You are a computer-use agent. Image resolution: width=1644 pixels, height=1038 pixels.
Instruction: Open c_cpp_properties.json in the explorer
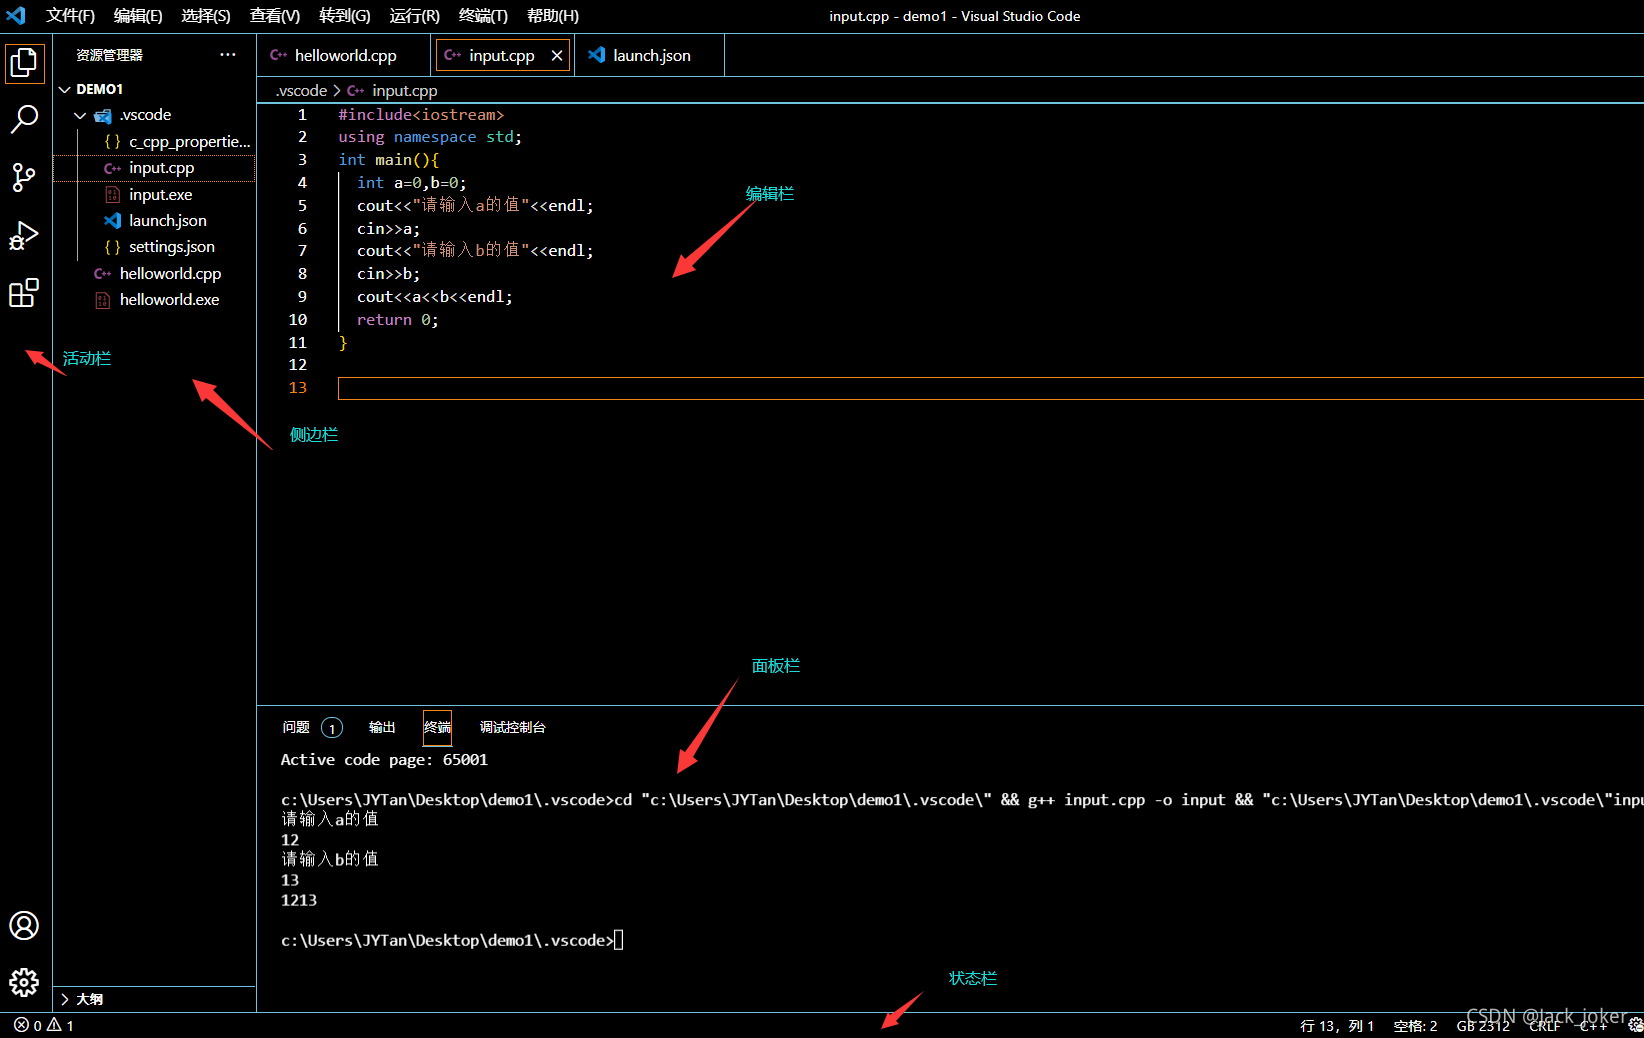155,142
